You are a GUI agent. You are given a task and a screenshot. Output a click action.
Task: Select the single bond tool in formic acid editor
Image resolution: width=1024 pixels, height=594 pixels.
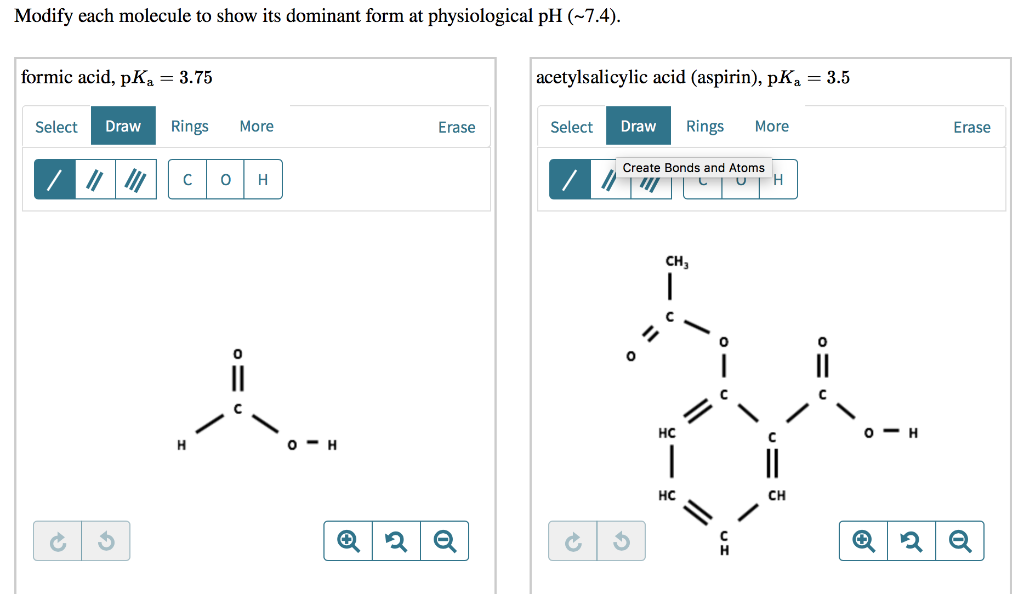coord(55,178)
